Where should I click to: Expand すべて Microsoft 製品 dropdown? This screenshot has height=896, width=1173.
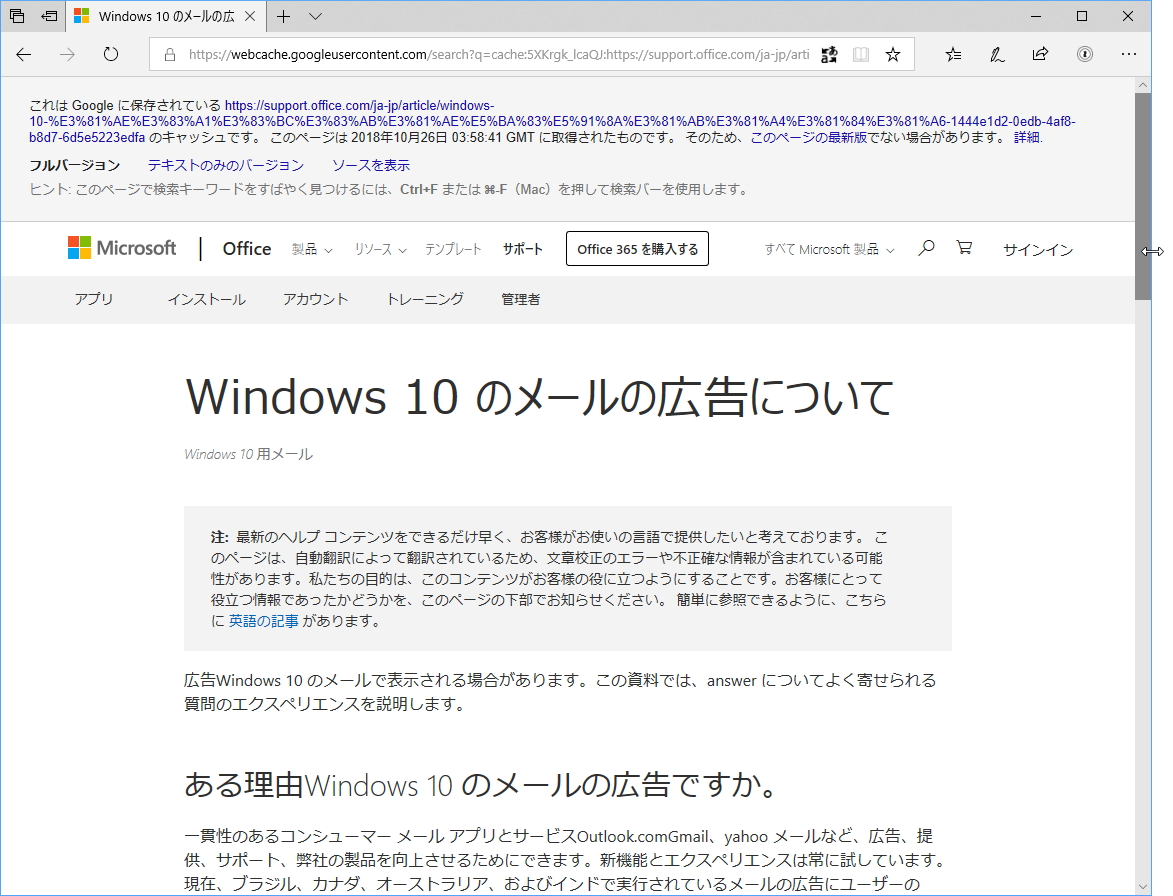click(828, 248)
